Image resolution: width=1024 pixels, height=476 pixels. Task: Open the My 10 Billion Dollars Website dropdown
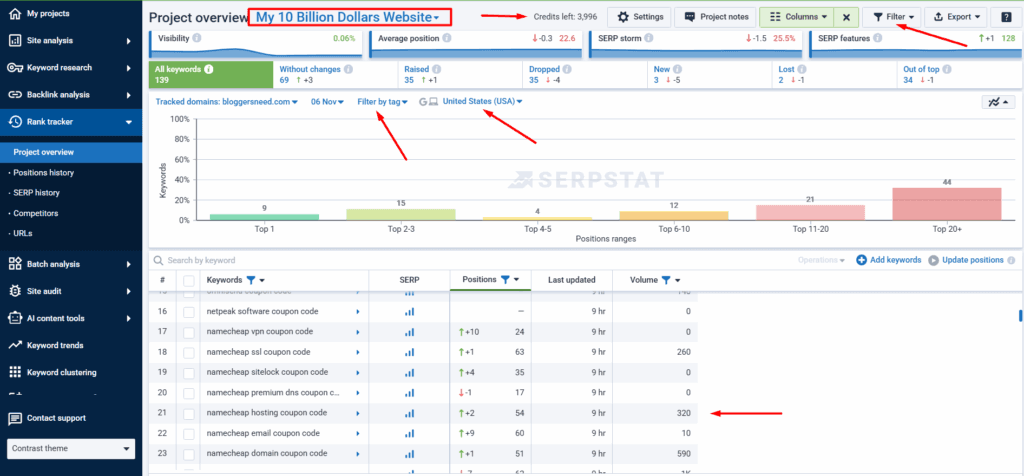(349, 17)
